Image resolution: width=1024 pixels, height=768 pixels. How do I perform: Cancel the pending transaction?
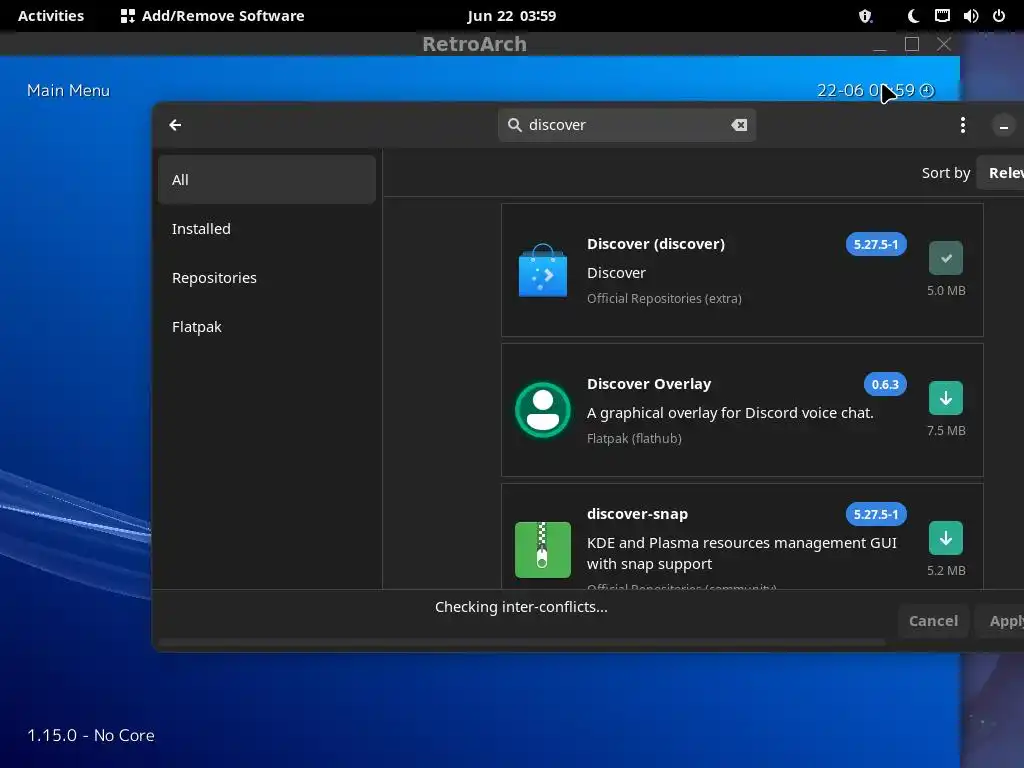(x=933, y=621)
